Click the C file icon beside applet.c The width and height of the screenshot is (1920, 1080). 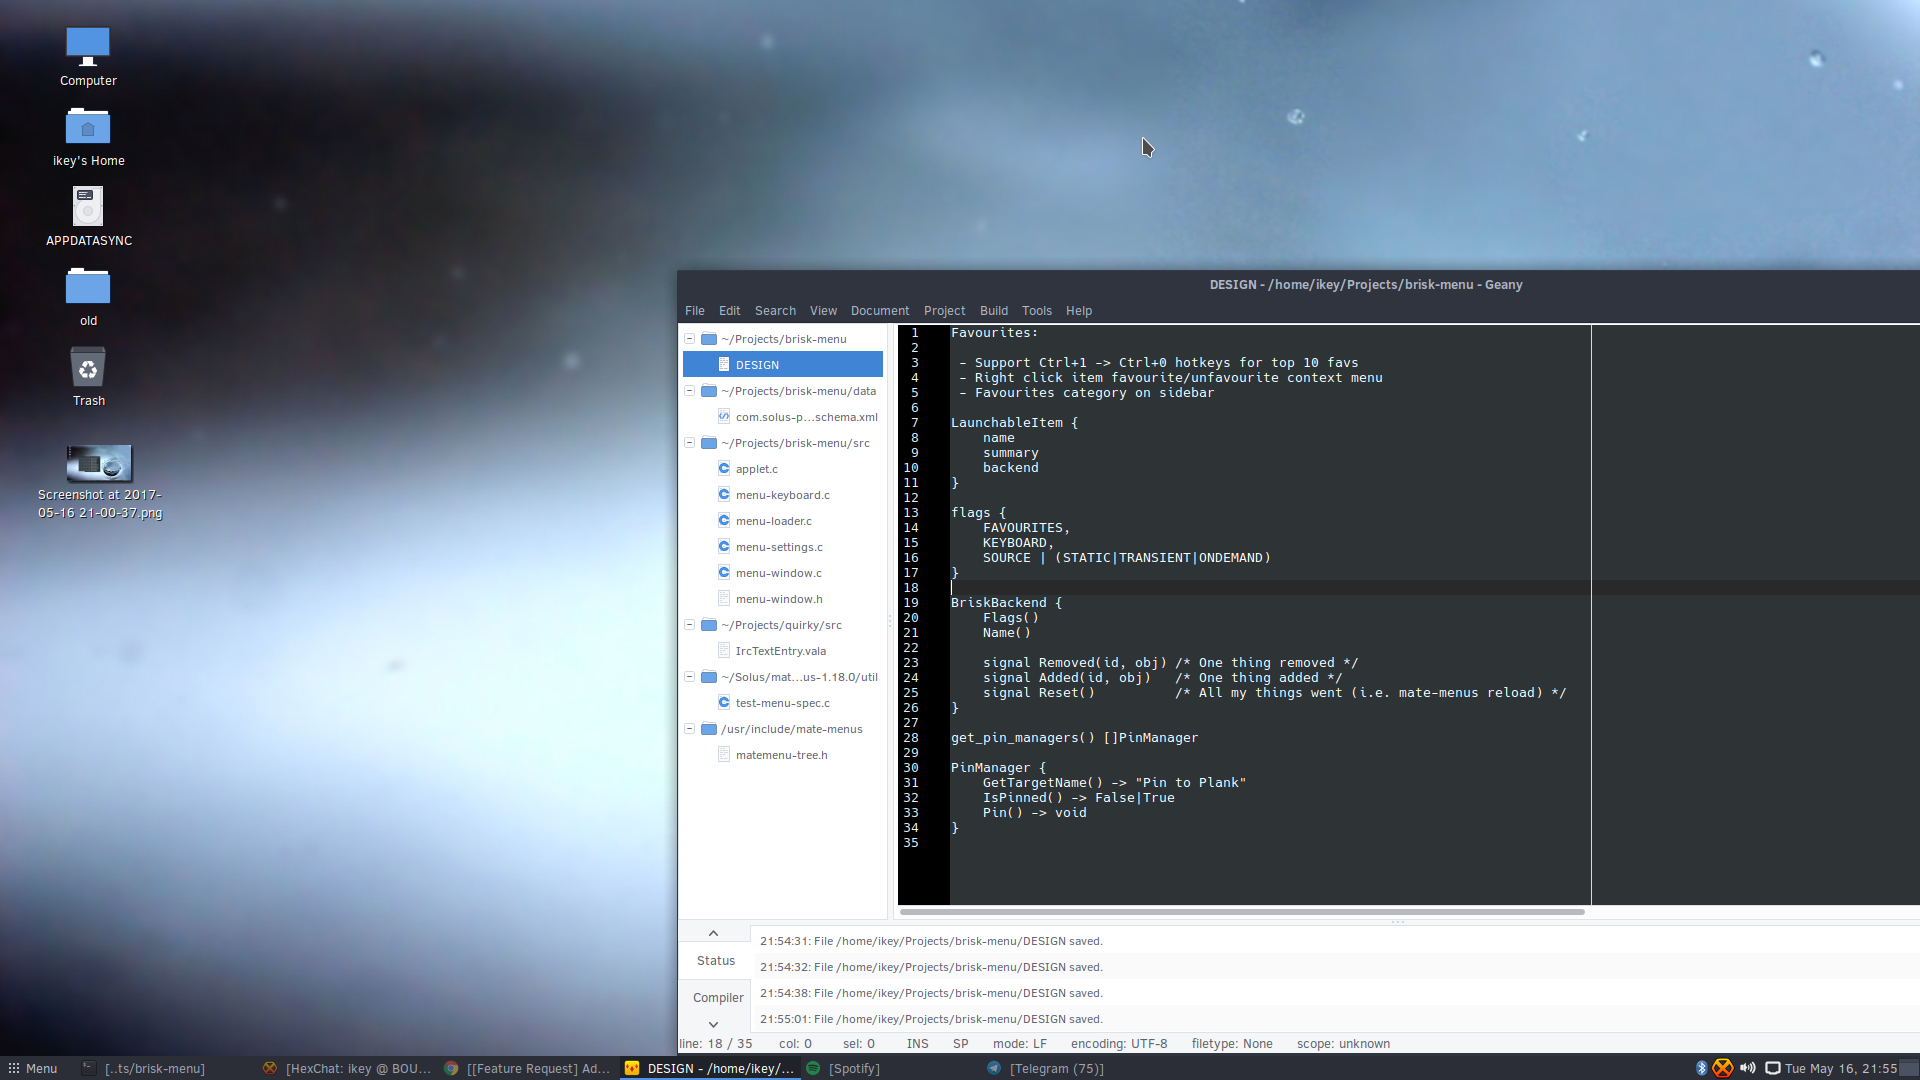(724, 468)
